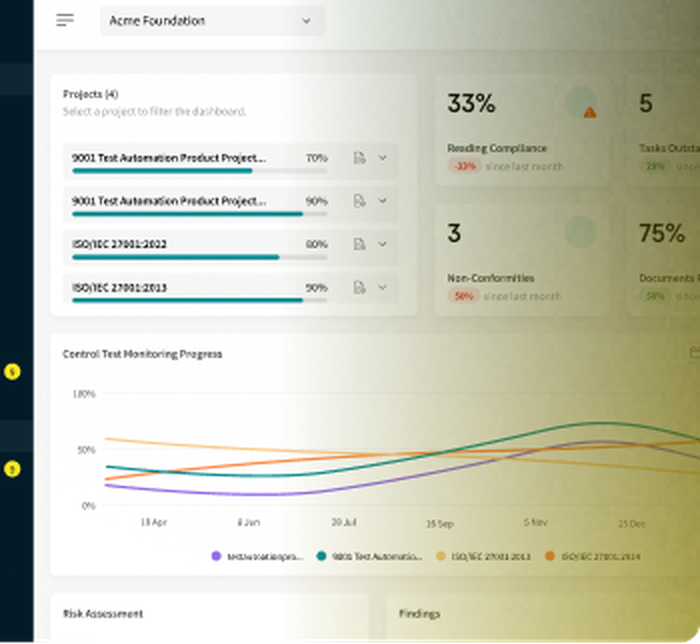Click the 100% label on chart y-axis
This screenshot has height=644, width=700.
click(x=84, y=394)
